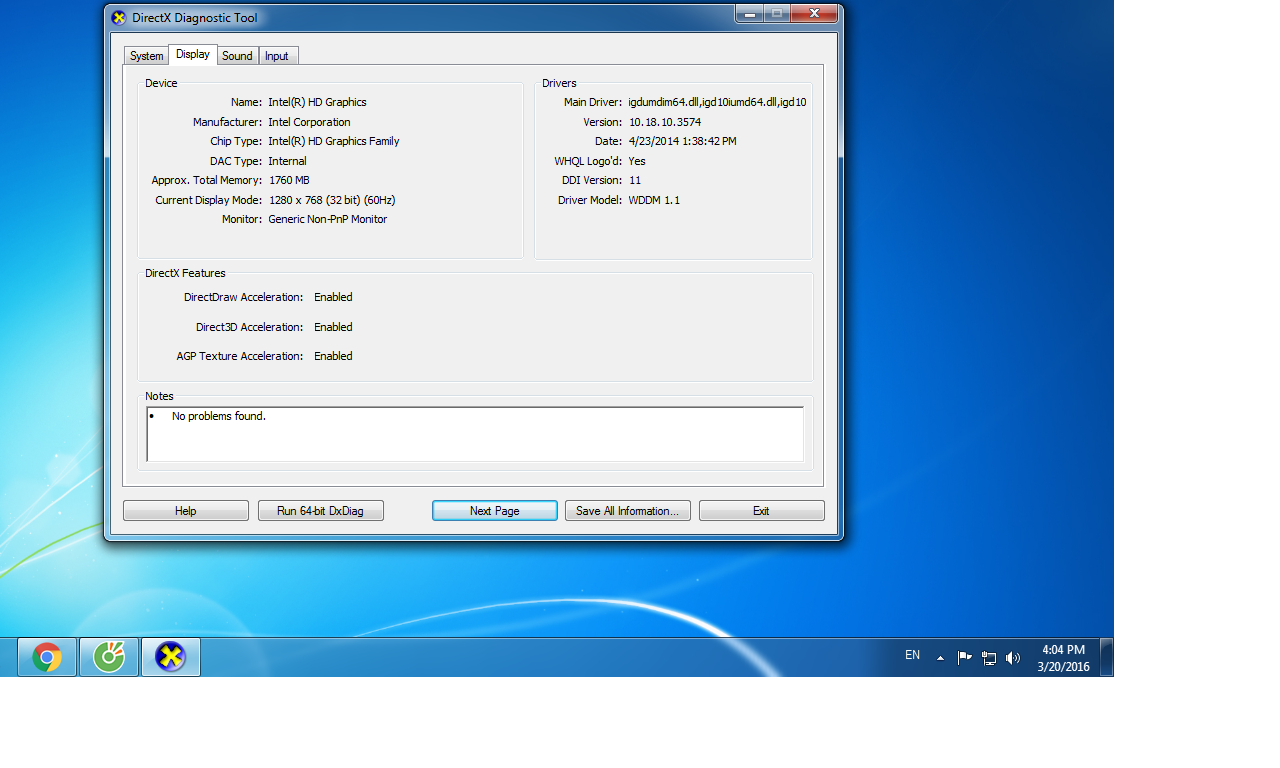The width and height of the screenshot is (1280, 768).
Task: Open the green Coc Coc browser taskbar icon
Action: [109, 657]
